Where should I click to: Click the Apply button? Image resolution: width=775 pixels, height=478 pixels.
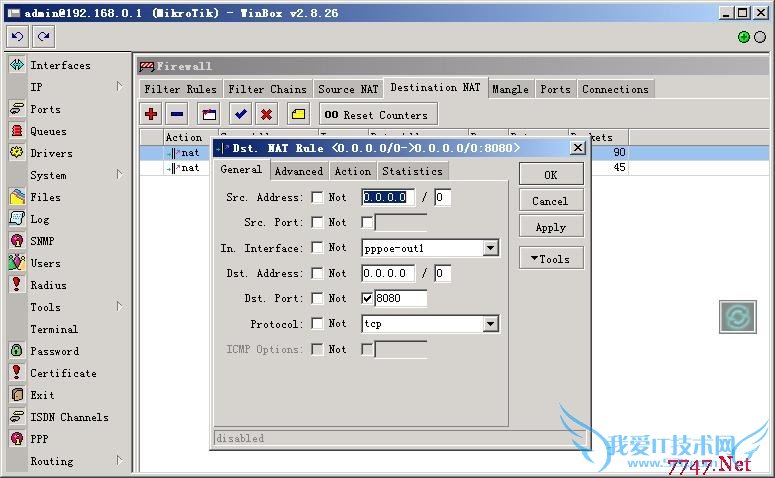tap(551, 228)
